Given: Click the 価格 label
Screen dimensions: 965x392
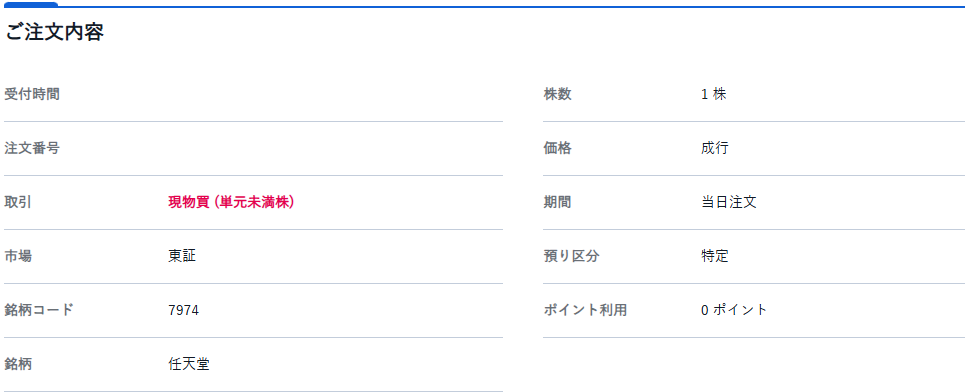Looking at the screenshot, I should pyautogui.click(x=558, y=148).
